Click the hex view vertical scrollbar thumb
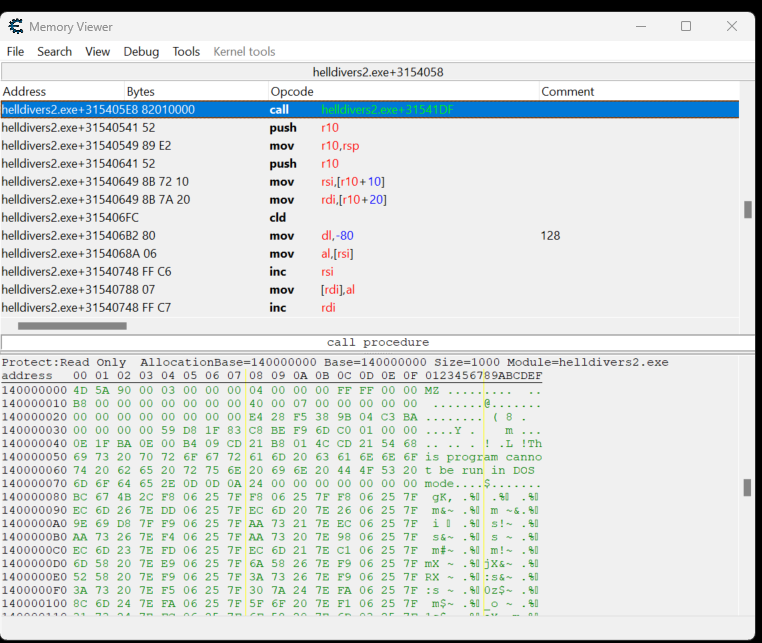The image size is (762, 643). [747, 487]
